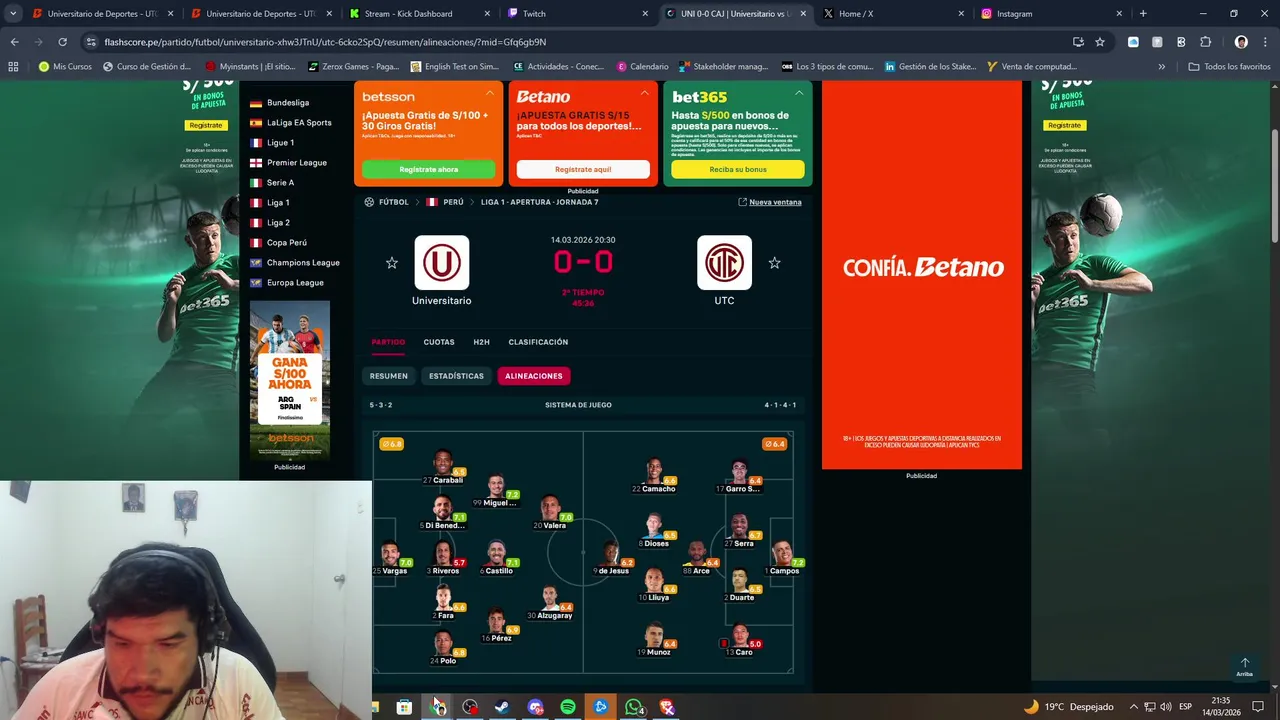Open a new browser tab
This screenshot has width=1280, height=720.
pyautogui.click(x=1143, y=14)
